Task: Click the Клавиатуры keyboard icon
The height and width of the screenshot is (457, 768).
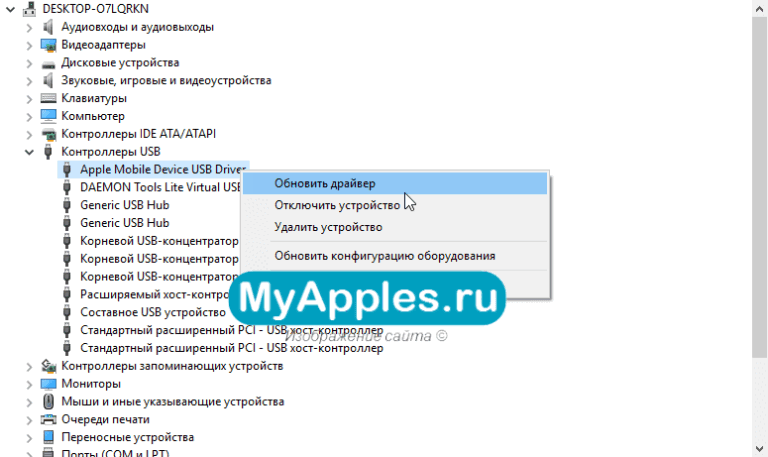Action: click(48, 98)
